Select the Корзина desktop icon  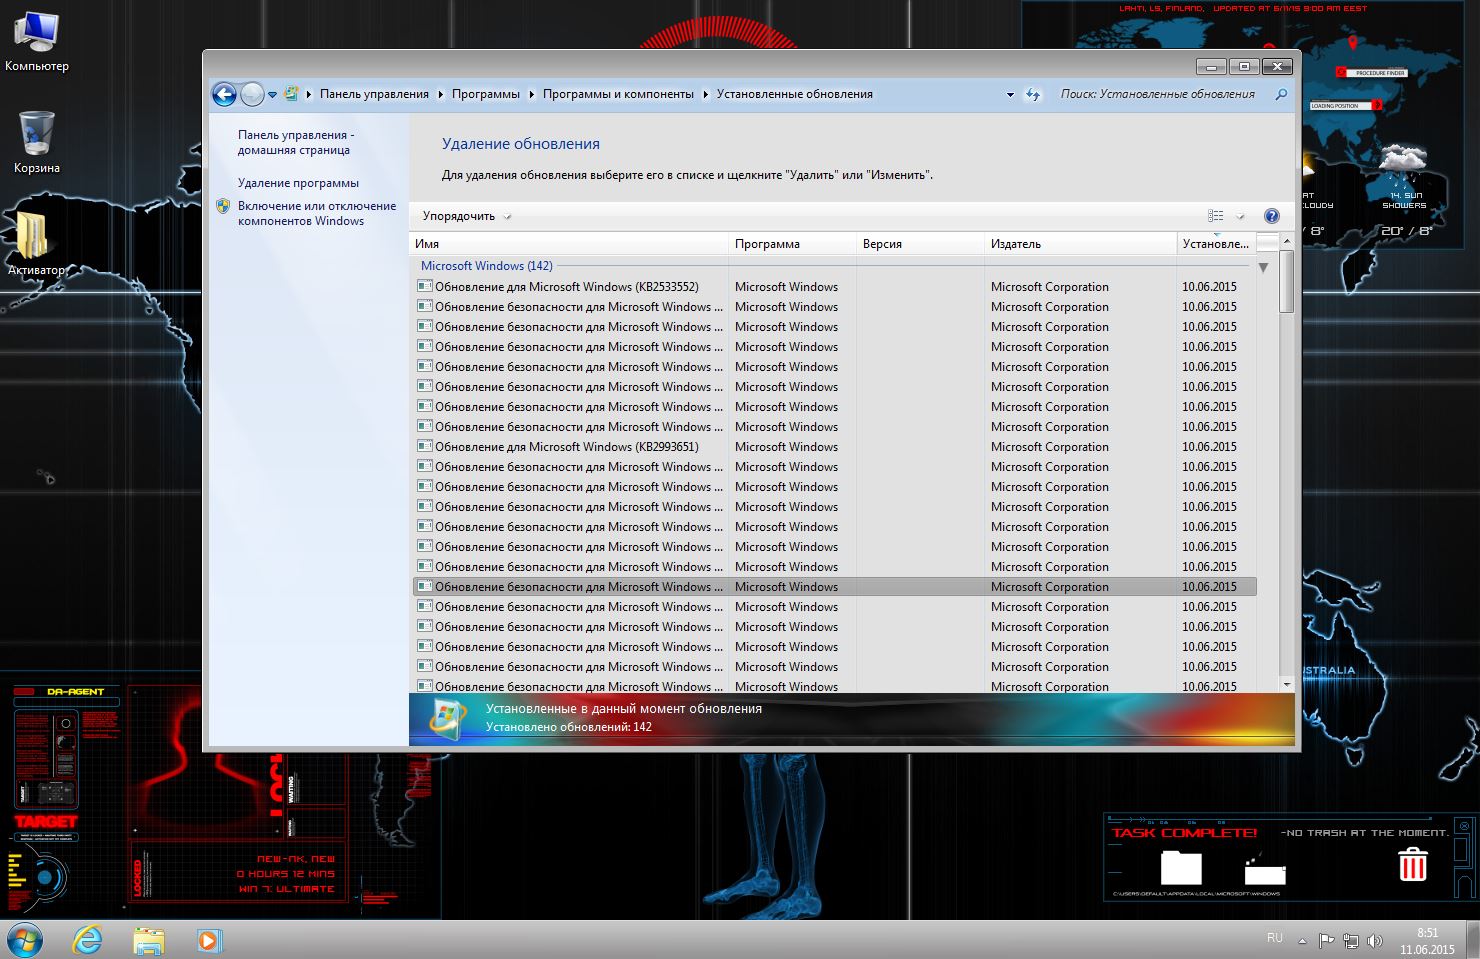(37, 142)
